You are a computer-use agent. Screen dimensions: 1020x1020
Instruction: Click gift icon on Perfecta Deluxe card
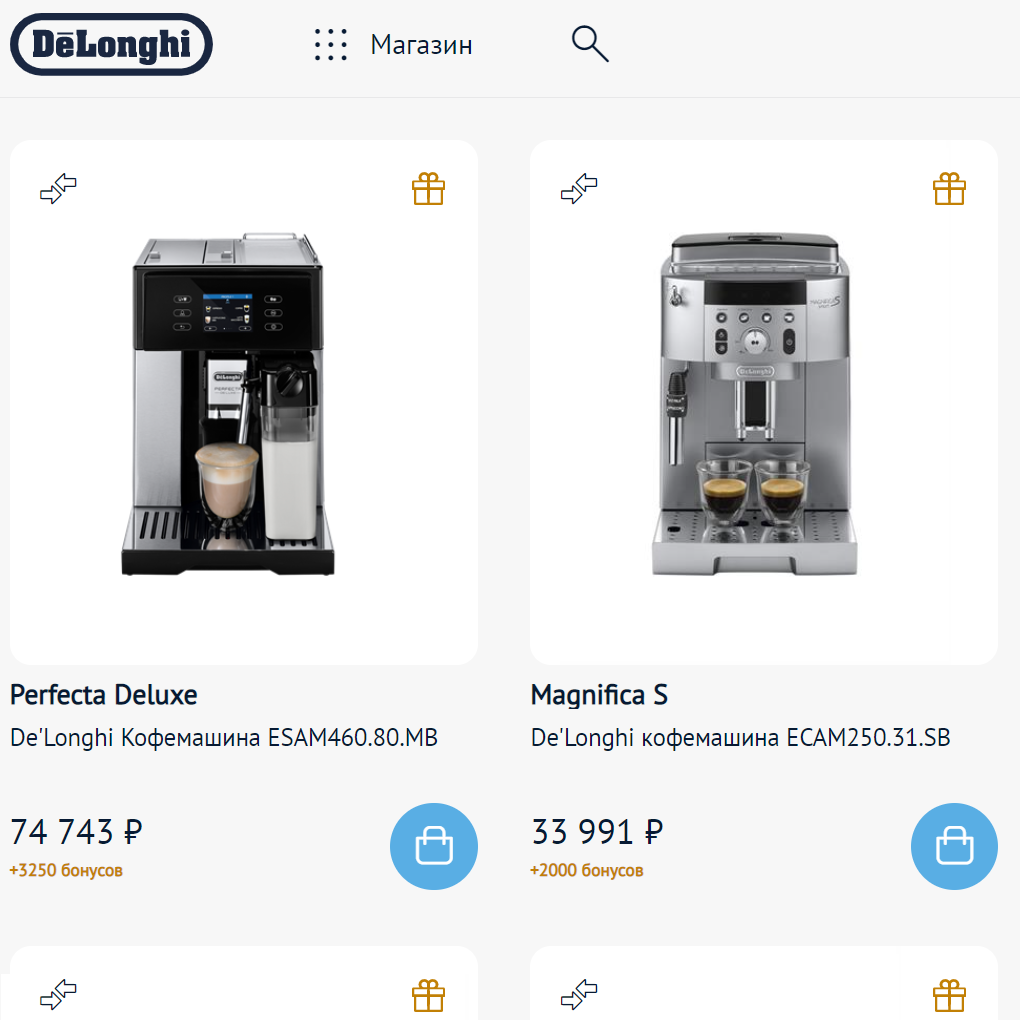click(x=429, y=189)
